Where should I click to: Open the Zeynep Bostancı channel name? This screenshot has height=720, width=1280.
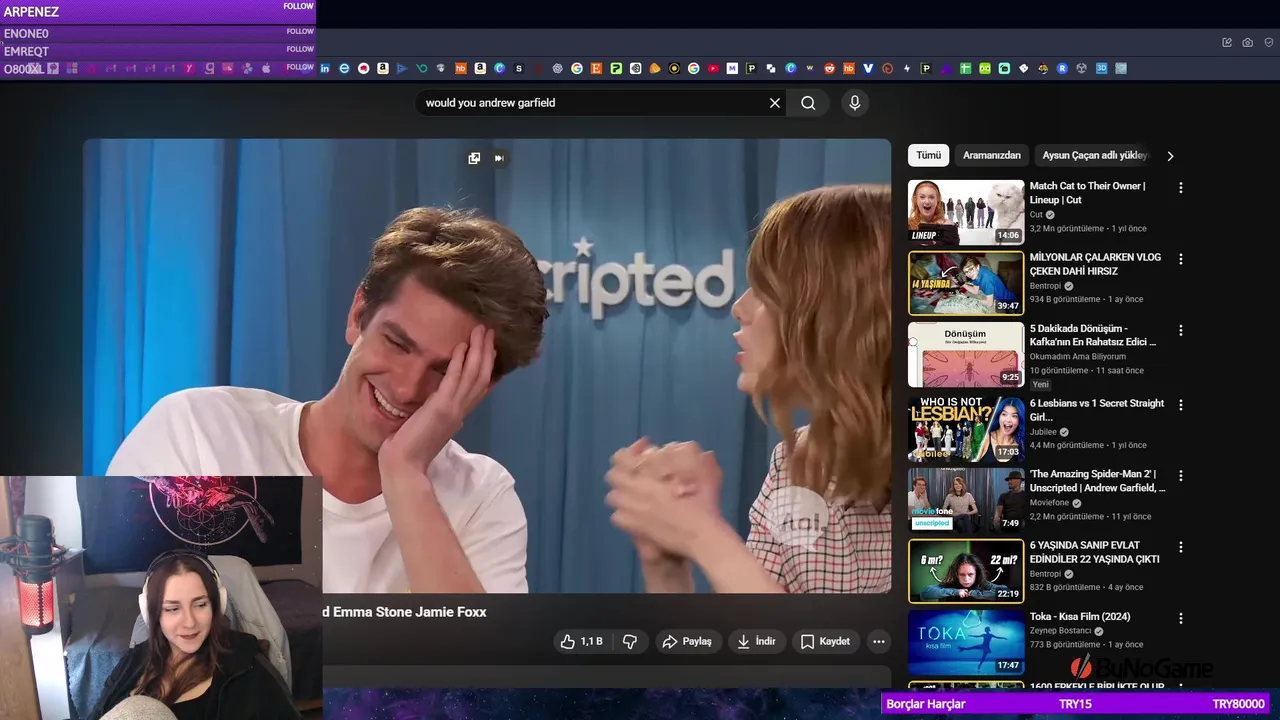1062,631
